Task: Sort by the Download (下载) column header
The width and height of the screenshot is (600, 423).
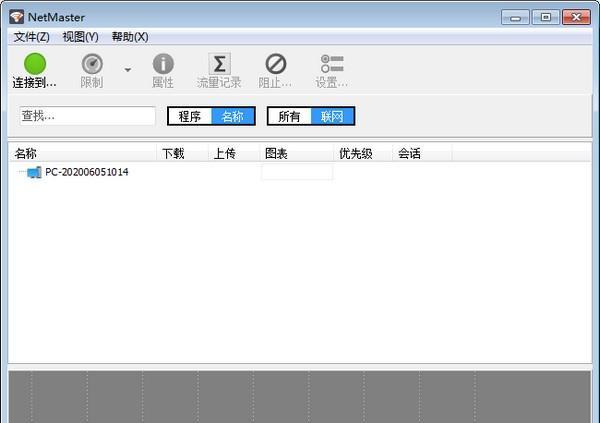Action: pos(182,154)
